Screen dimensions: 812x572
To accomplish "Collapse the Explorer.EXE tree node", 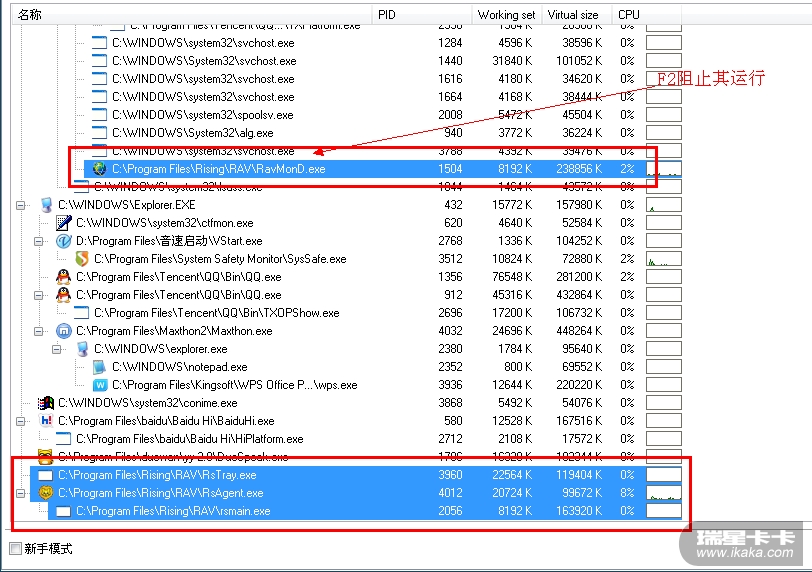I will click(x=21, y=206).
